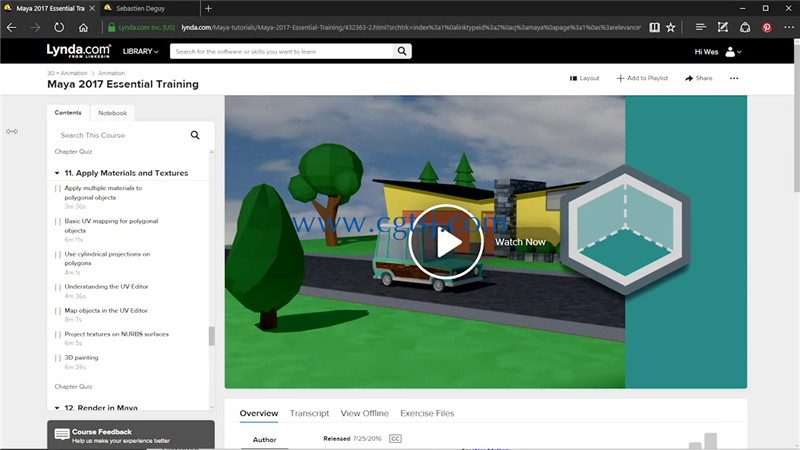This screenshot has width=800, height=450.
Task: Click the closed captions CC icon
Action: (x=395, y=438)
